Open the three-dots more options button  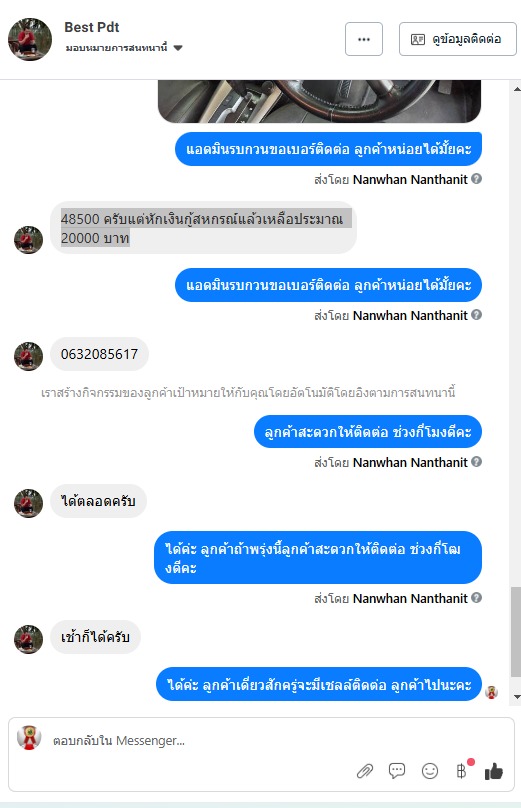(x=364, y=39)
